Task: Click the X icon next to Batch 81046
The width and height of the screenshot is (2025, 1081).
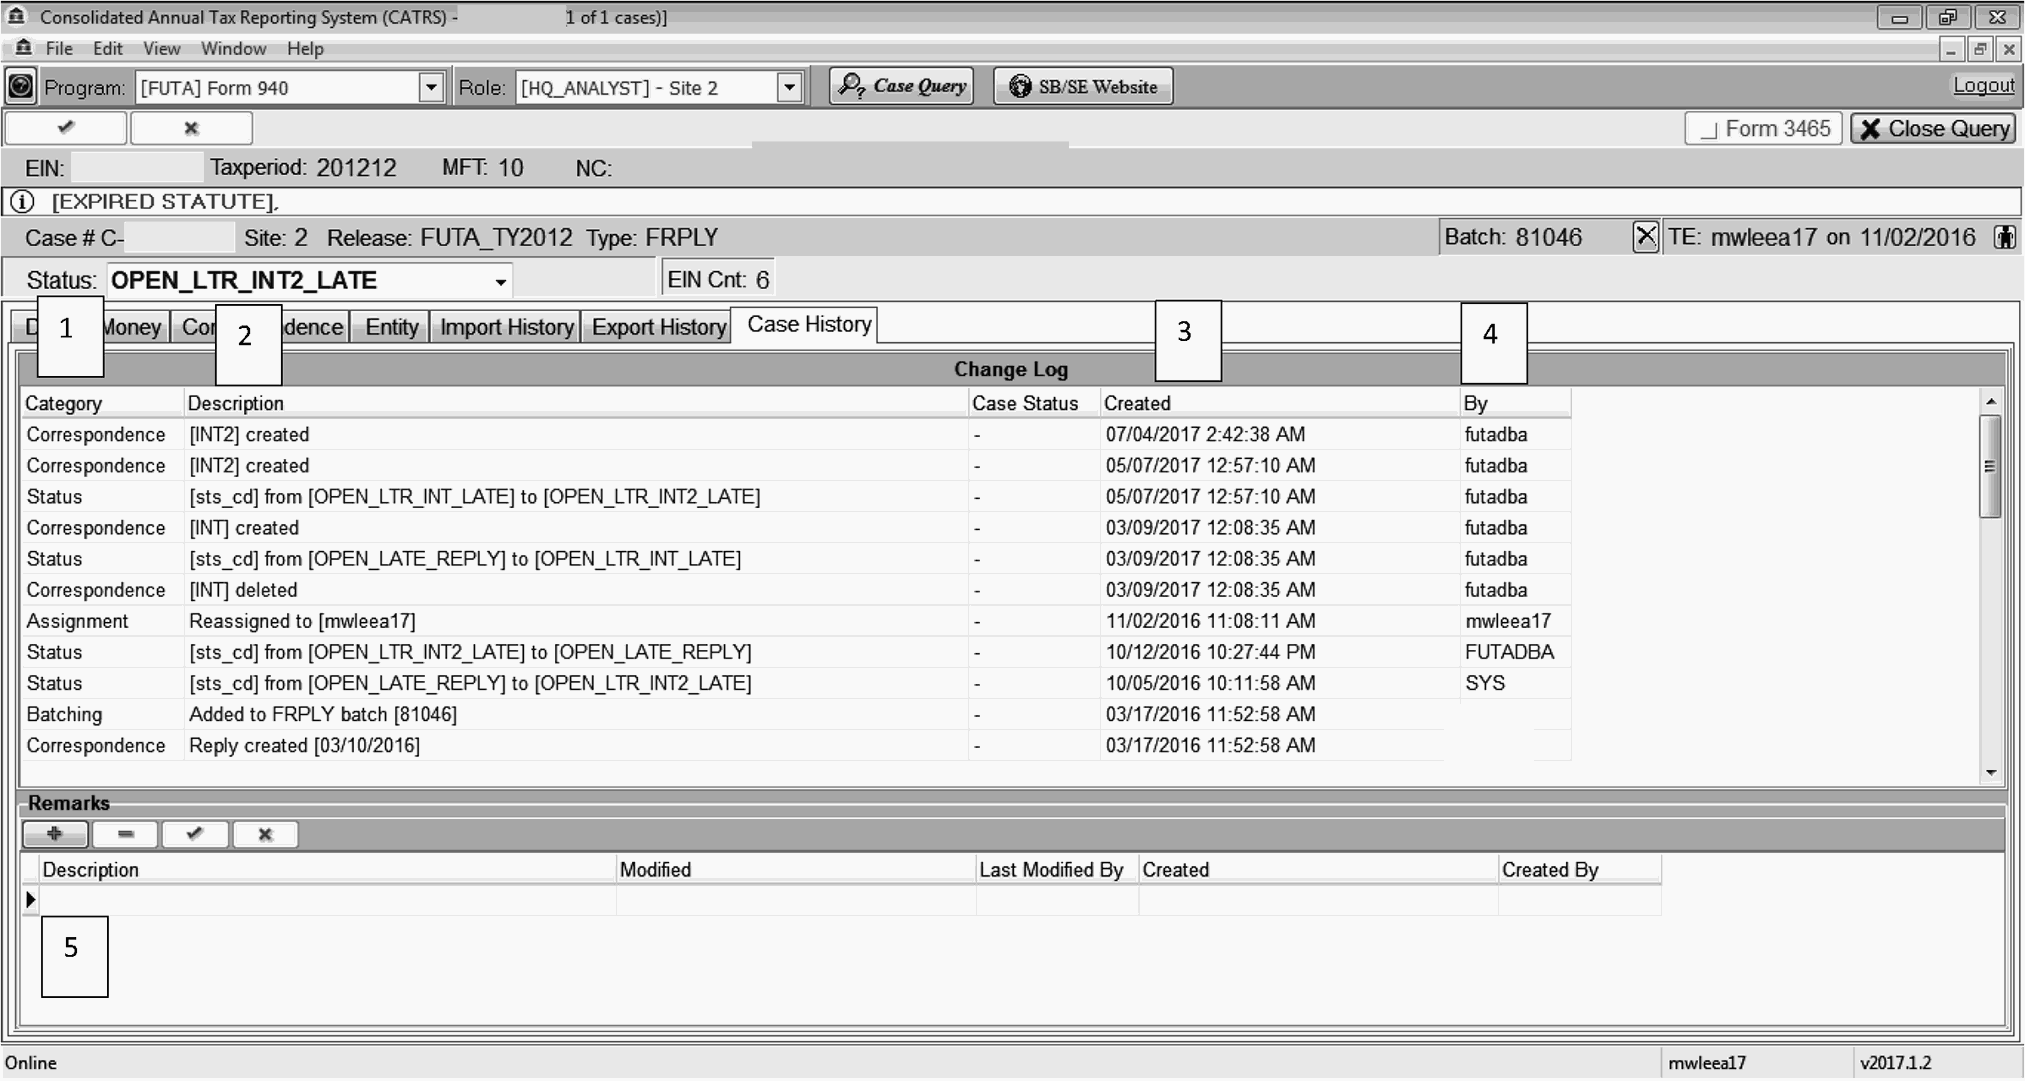Action: point(1645,237)
